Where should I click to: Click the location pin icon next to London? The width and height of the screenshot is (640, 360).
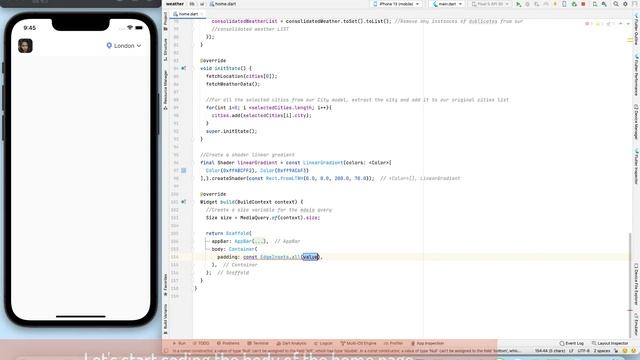109,46
